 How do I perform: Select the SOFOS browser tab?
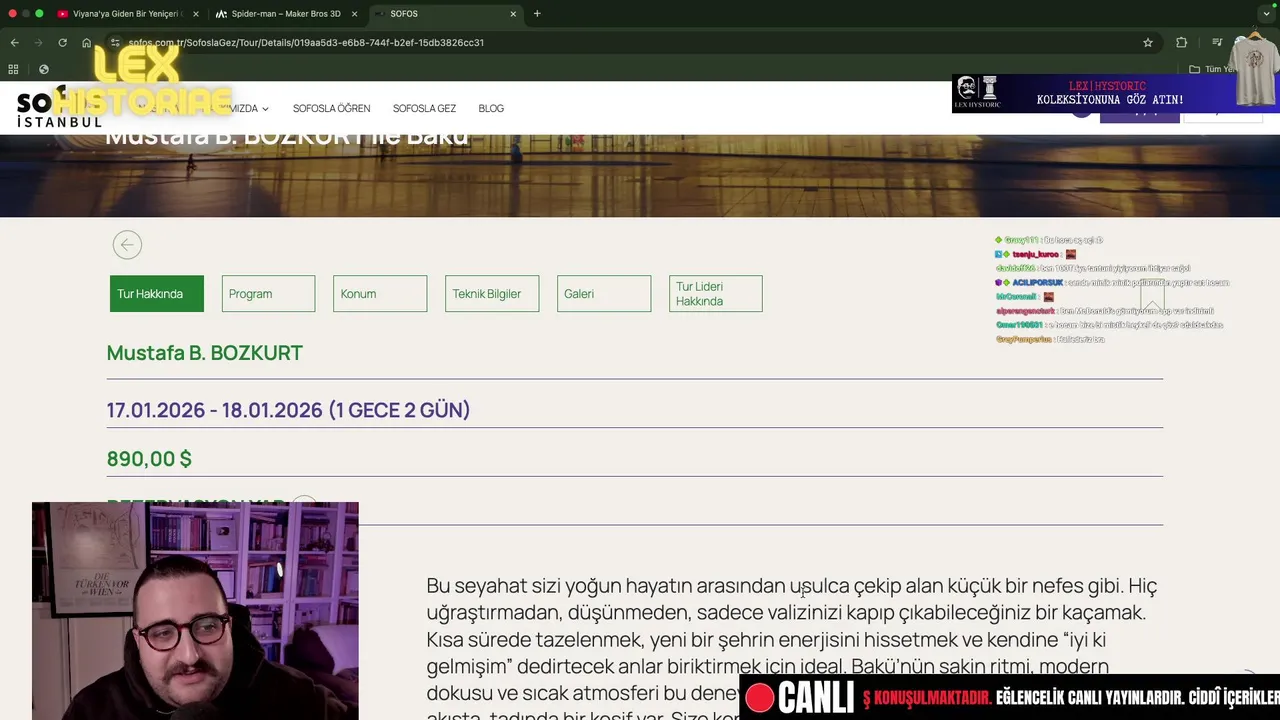(445, 14)
